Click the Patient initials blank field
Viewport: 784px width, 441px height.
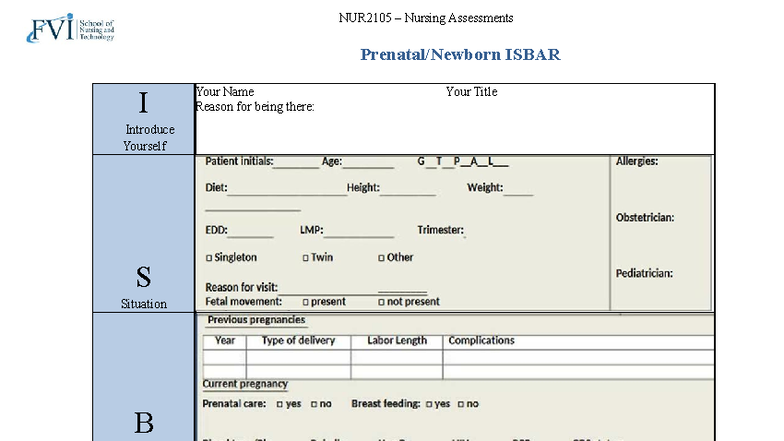(296, 164)
